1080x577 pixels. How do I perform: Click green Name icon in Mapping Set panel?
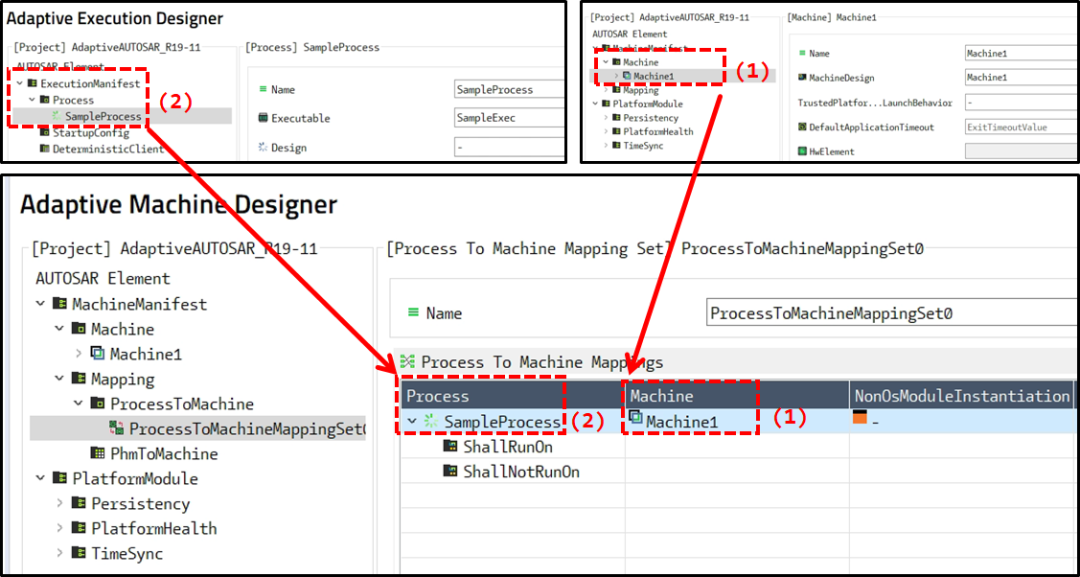click(413, 313)
